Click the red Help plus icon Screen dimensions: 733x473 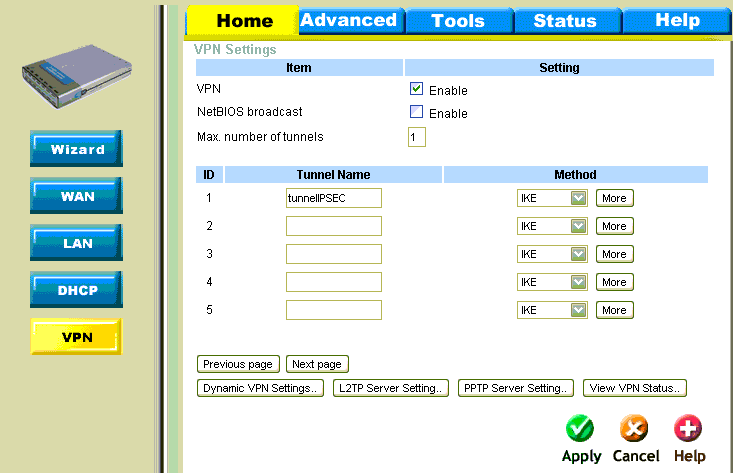[x=688, y=429]
